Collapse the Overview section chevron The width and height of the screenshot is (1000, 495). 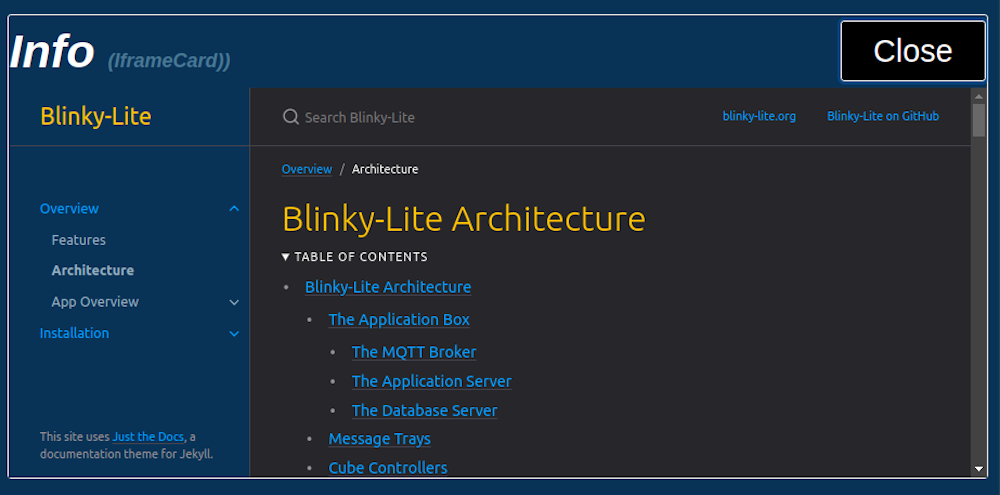234,209
